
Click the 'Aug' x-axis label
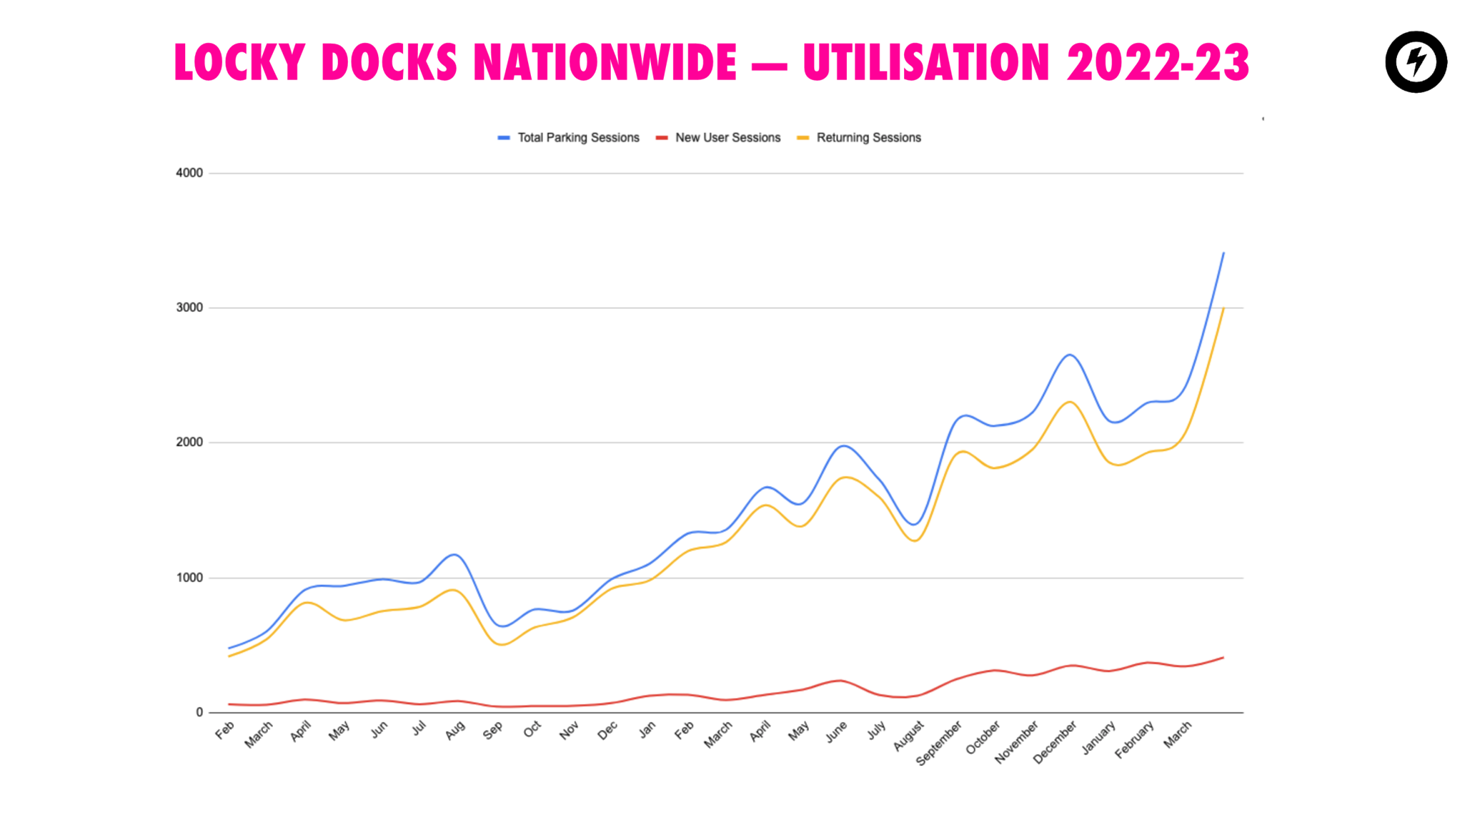(x=455, y=730)
